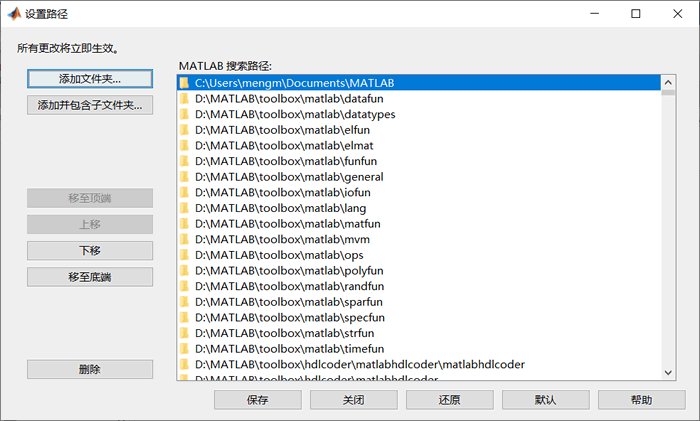Select the toolbox\matlab\elfun path
This screenshot has height=421, width=700.
click(419, 130)
